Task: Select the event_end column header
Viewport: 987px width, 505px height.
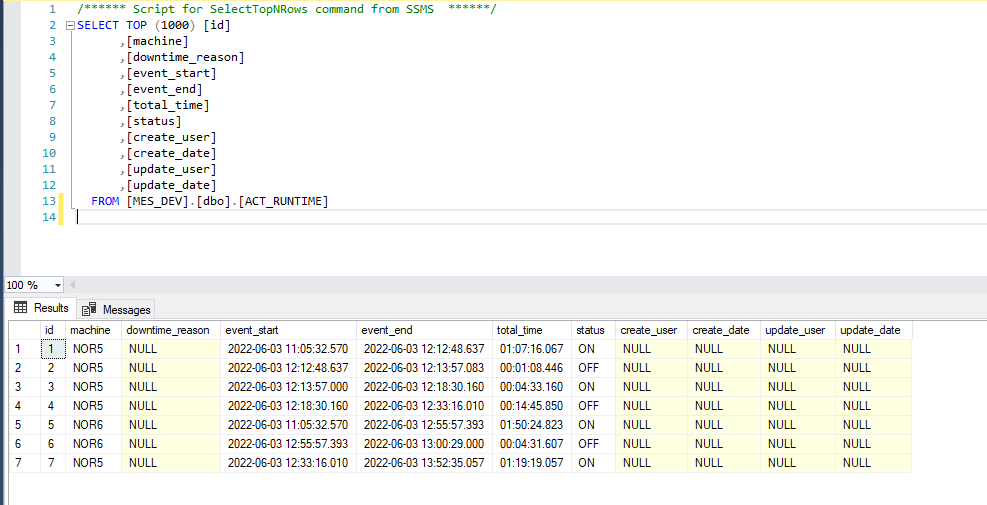Action: [x=424, y=330]
